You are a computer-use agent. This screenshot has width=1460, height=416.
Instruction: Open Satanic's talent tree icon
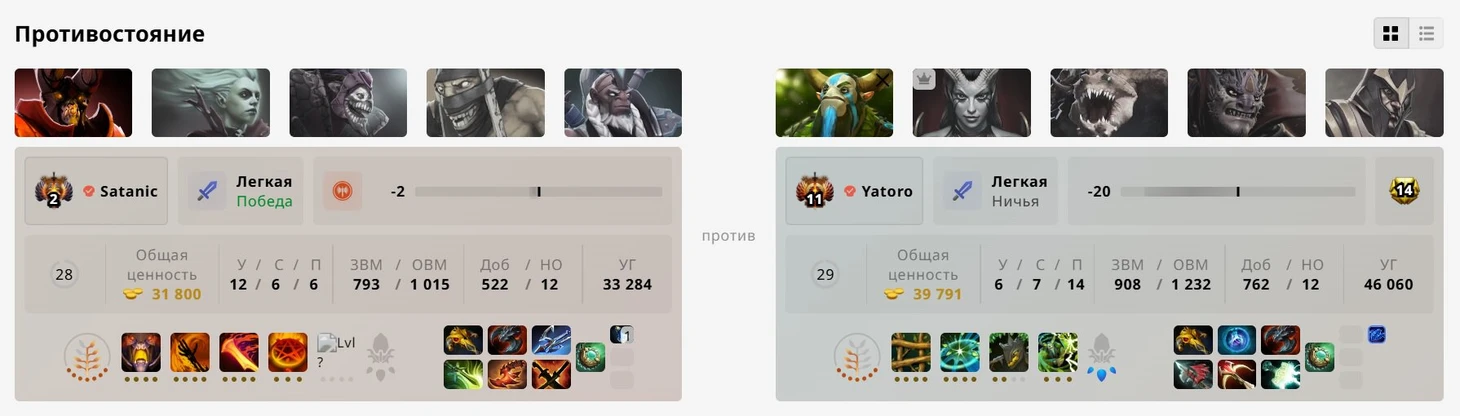[x=87, y=357]
